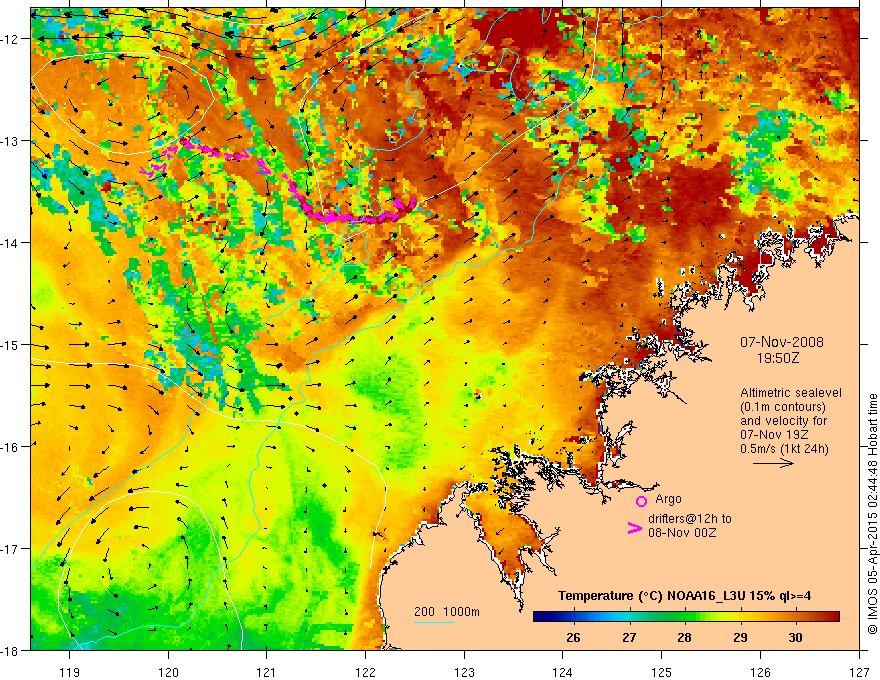
Task: Click the temperature color bar
Action: pos(686,617)
